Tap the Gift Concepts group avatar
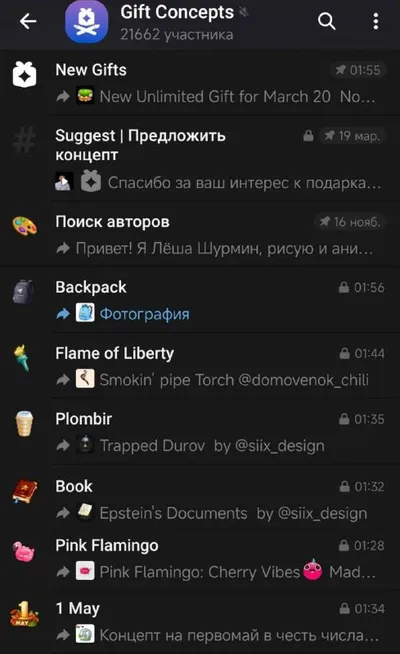The image size is (400, 654). pos(87,22)
